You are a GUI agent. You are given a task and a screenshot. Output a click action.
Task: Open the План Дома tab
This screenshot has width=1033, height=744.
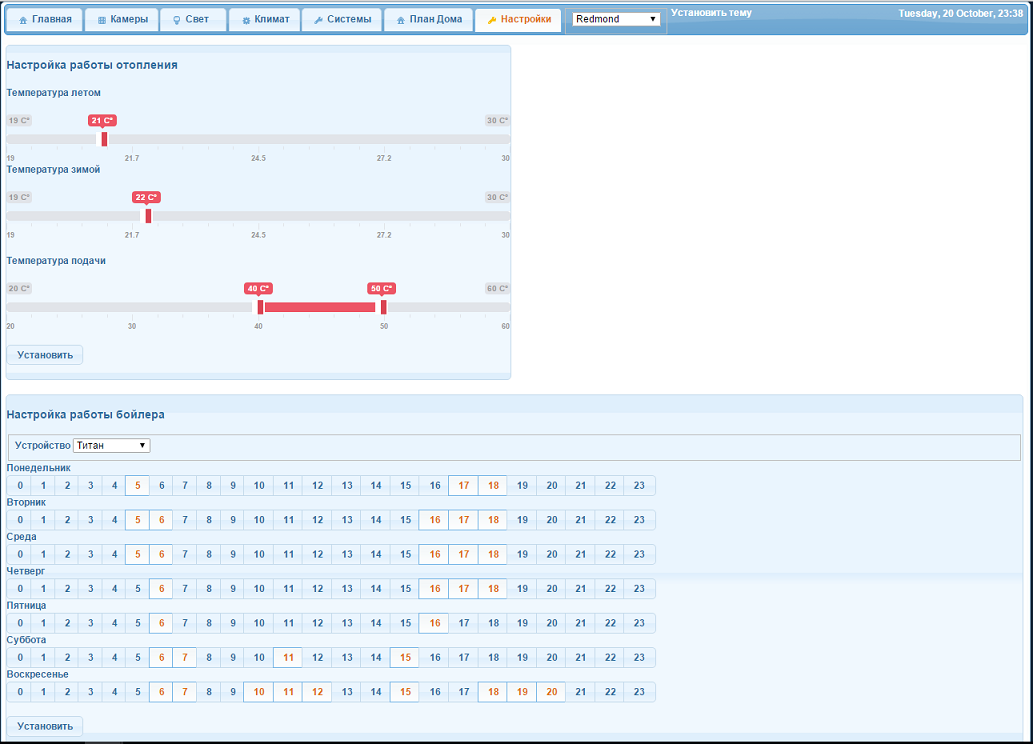click(430, 20)
